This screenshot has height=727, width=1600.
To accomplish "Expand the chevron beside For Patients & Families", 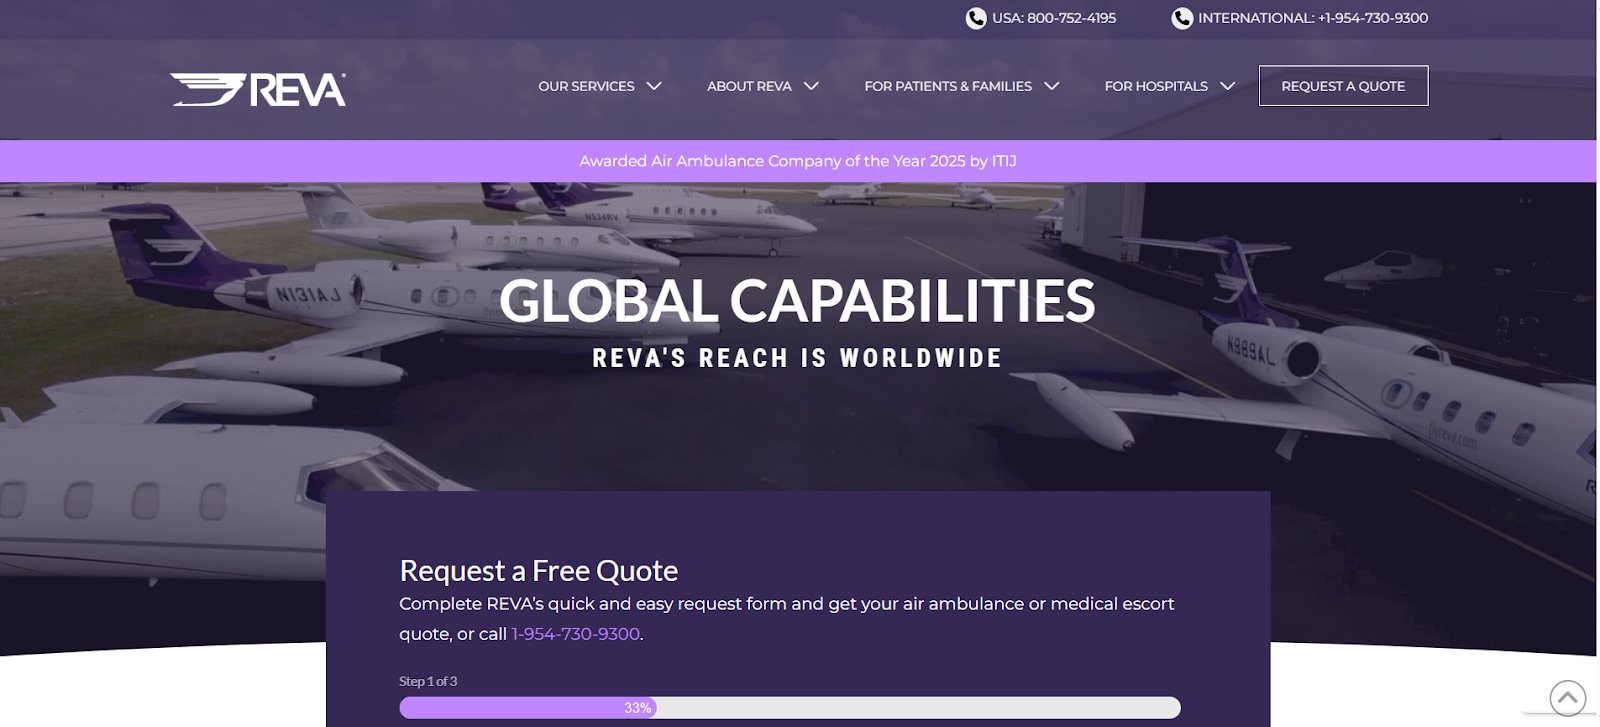I will pos(1051,86).
